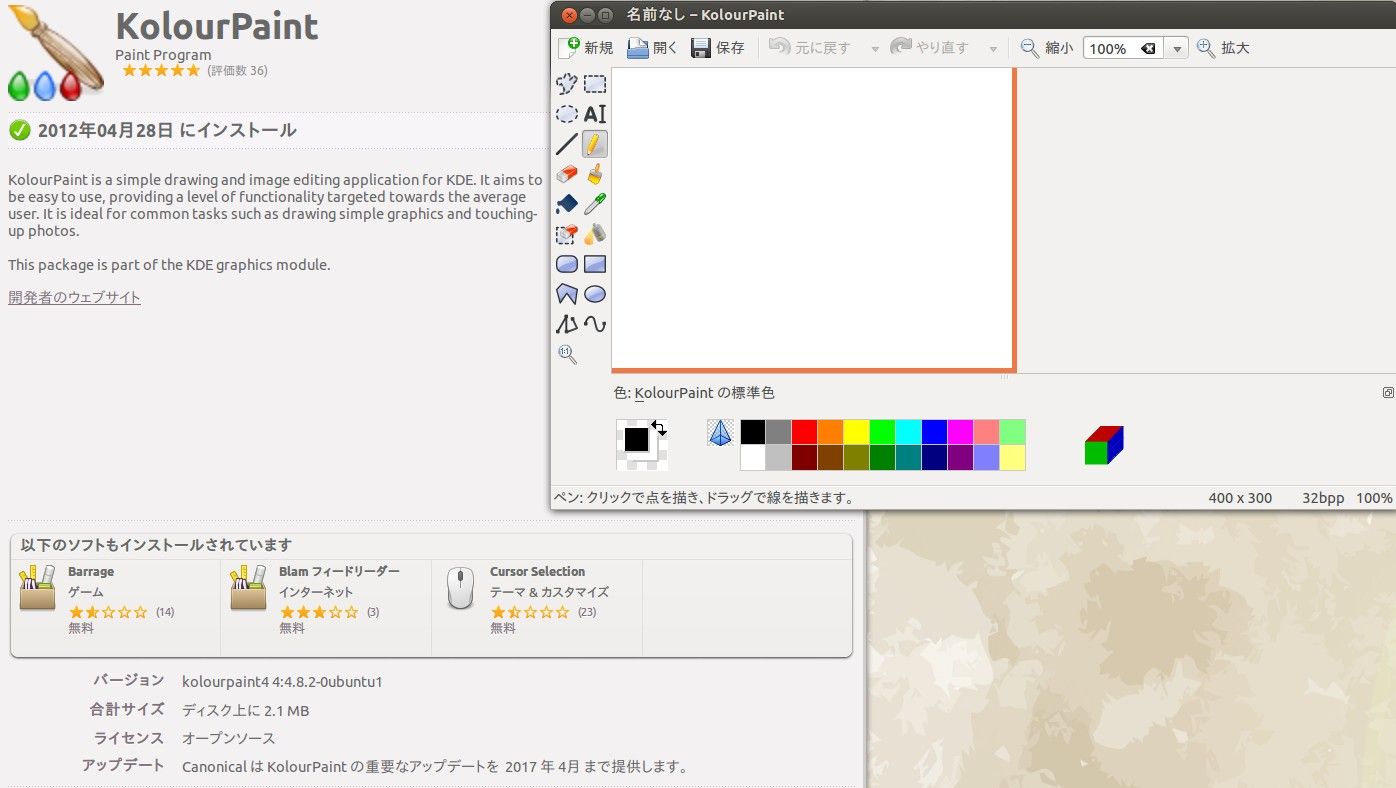Select the Rounded Rectangle tool

[x=567, y=264]
